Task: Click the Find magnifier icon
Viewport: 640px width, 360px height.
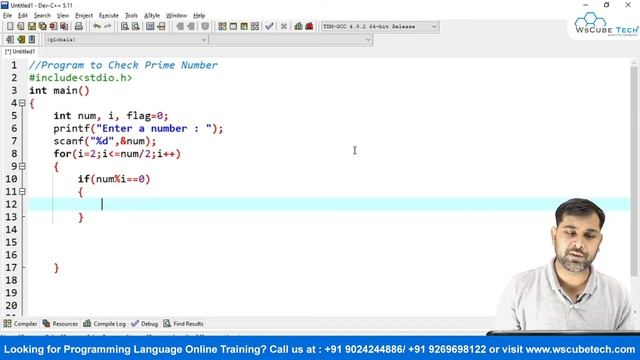Action: click(x=125, y=27)
